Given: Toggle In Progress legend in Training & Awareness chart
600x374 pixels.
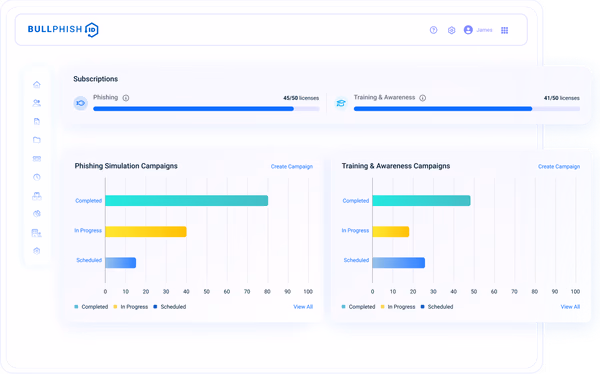Looking at the screenshot, I should (x=398, y=307).
